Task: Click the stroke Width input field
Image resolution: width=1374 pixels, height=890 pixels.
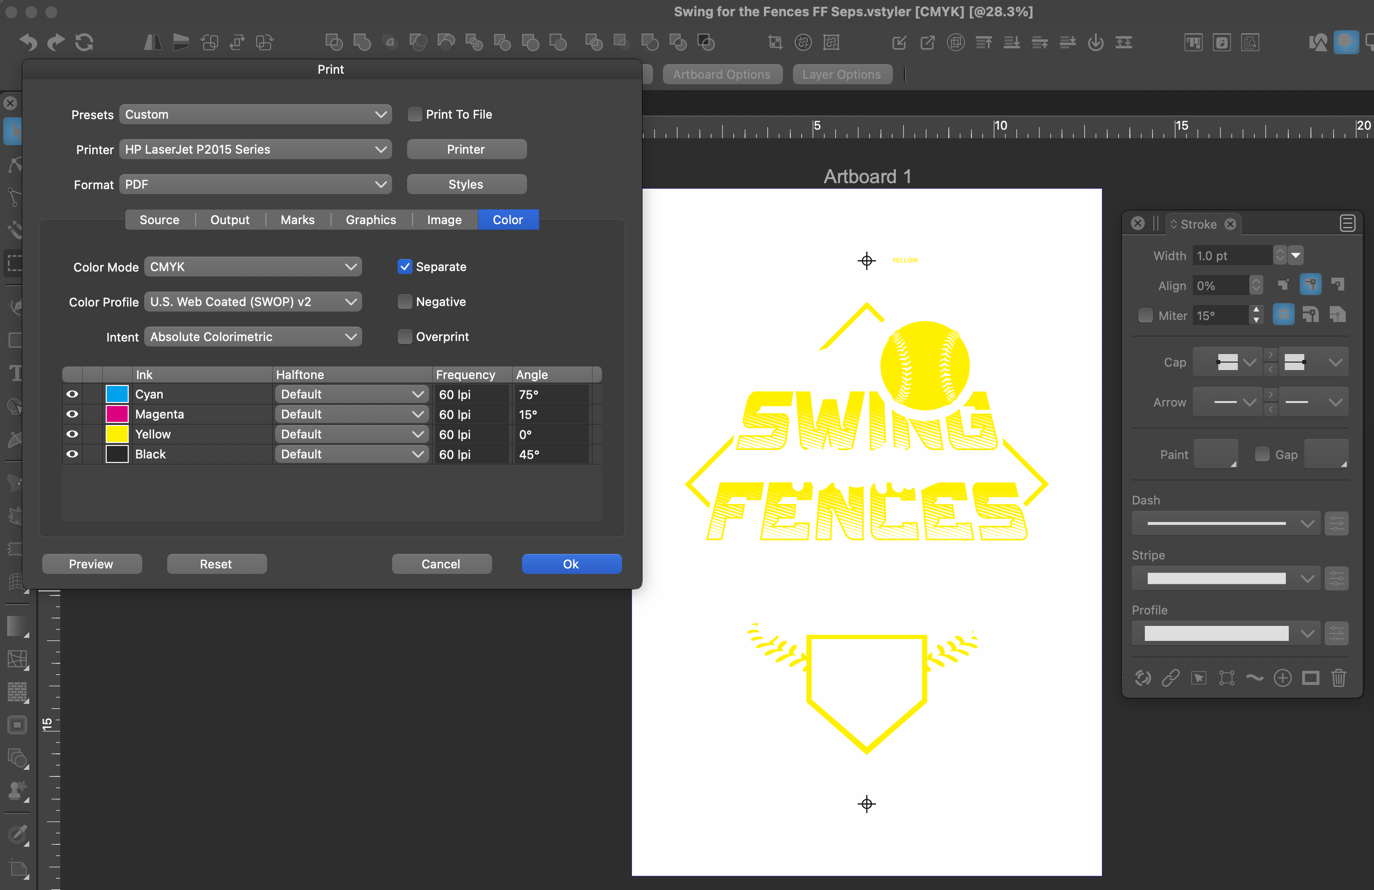Action: 1232,256
